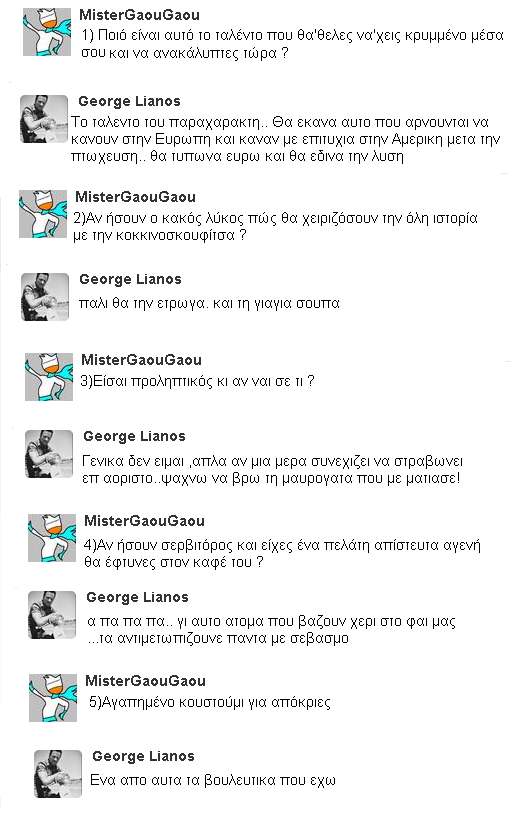This screenshot has height=821, width=513.
Task: Select George Lianos photo beside waiter answer
Action: [x=52, y=615]
